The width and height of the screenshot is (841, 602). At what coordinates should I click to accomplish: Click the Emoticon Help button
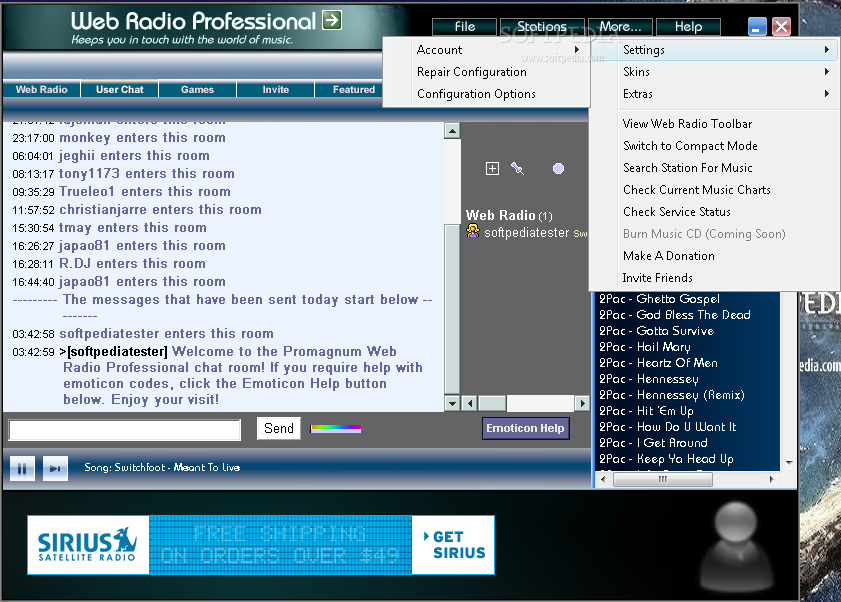point(526,428)
